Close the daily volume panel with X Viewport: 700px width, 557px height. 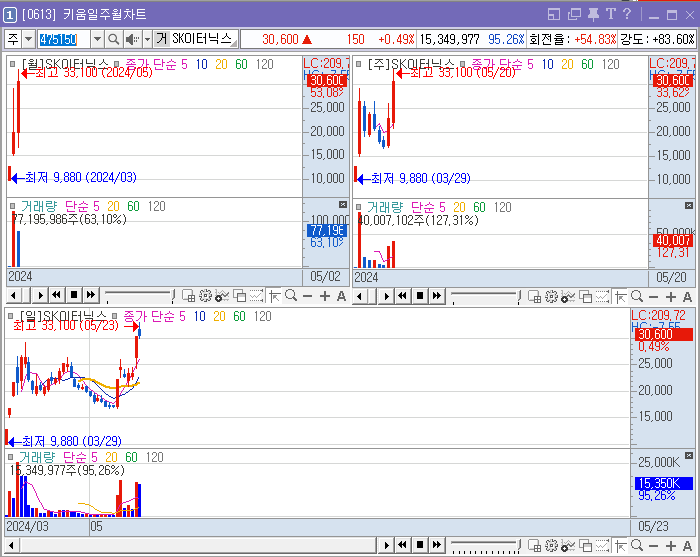pyautogui.click(x=688, y=456)
